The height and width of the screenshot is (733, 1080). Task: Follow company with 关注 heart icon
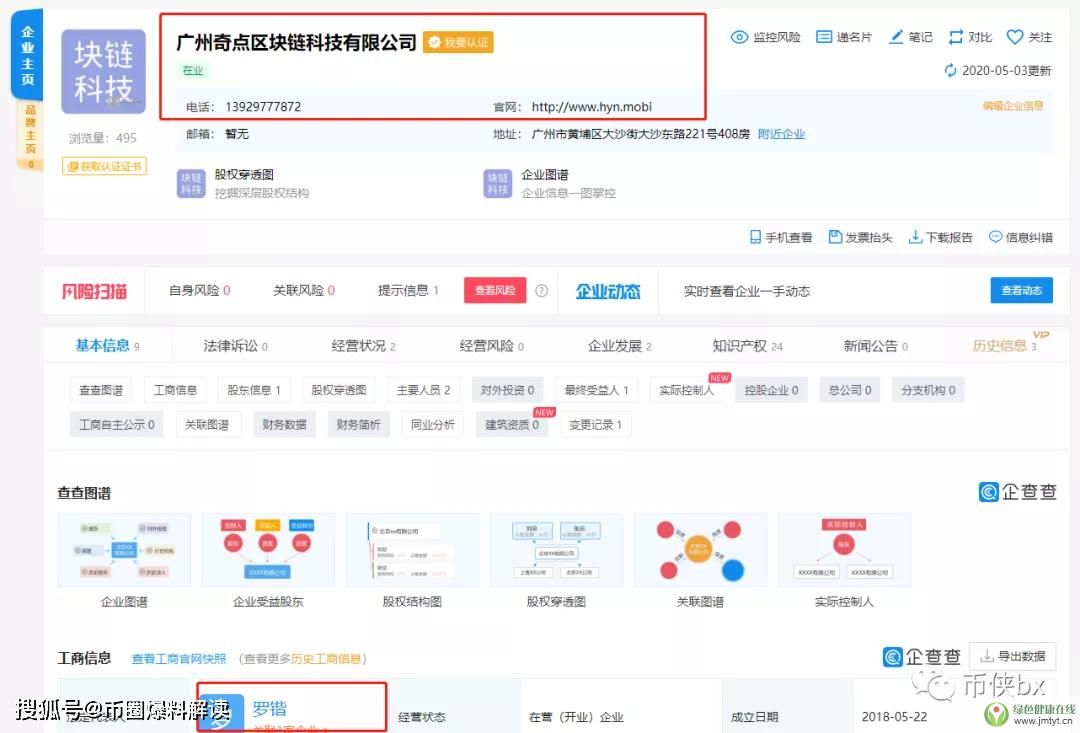click(1015, 37)
